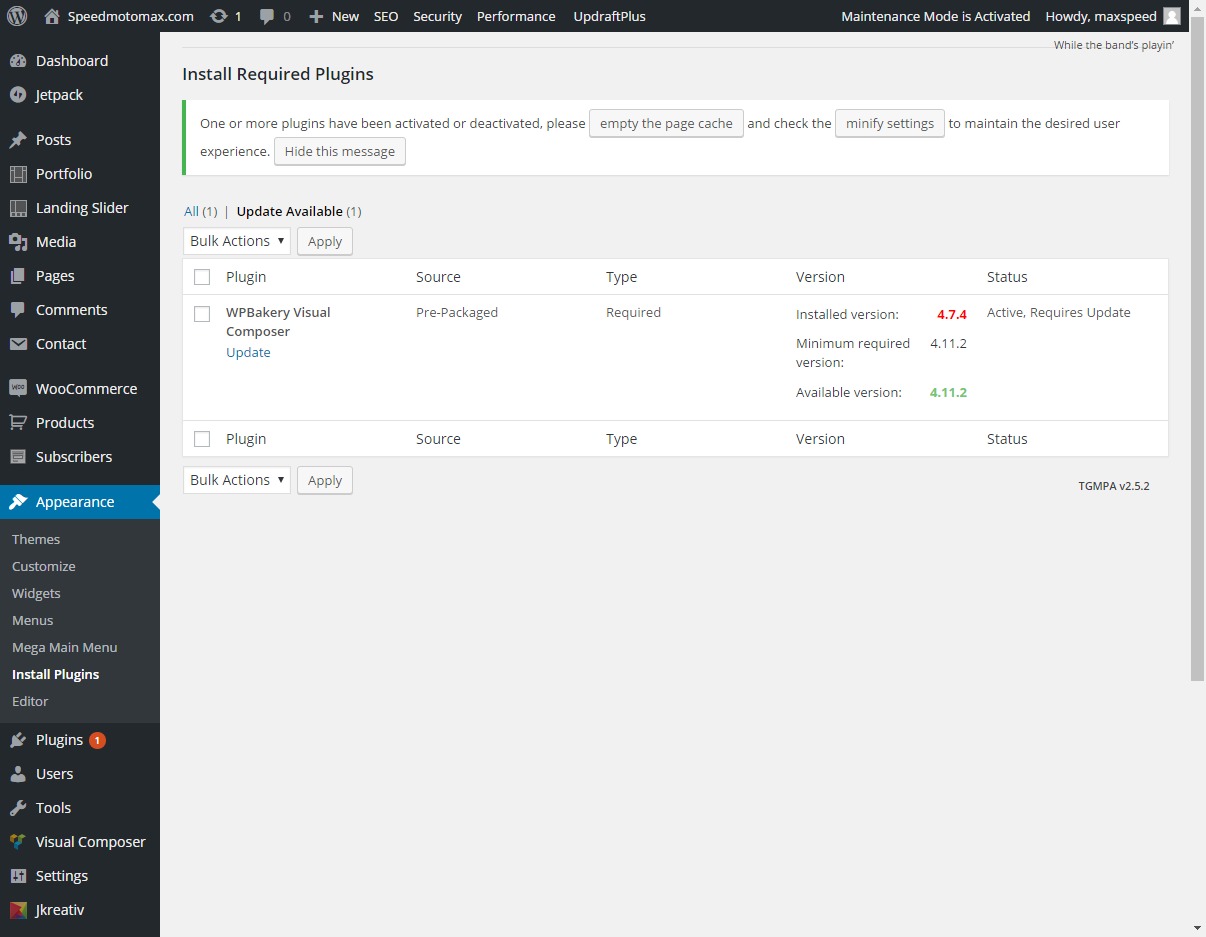Click the Posts pushpin icon

click(18, 140)
